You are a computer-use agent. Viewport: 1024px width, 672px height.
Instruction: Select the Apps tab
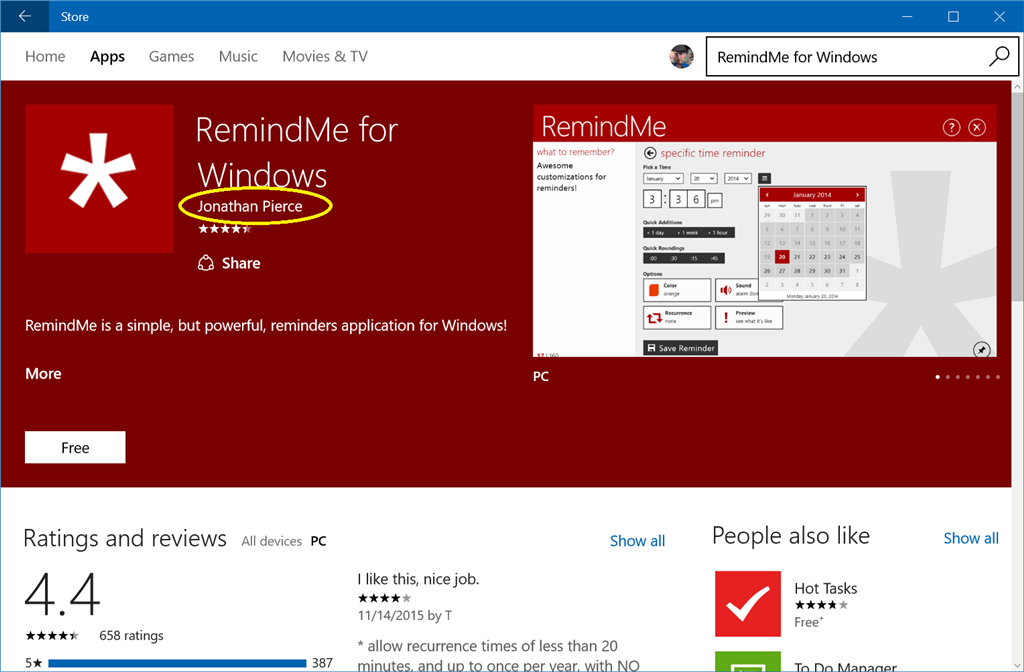pos(107,56)
